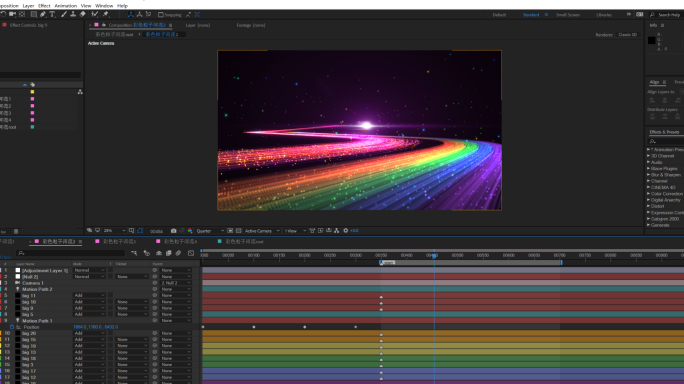Click the blue Position value text
Viewport: 684px width, 384px height.
coord(96,327)
